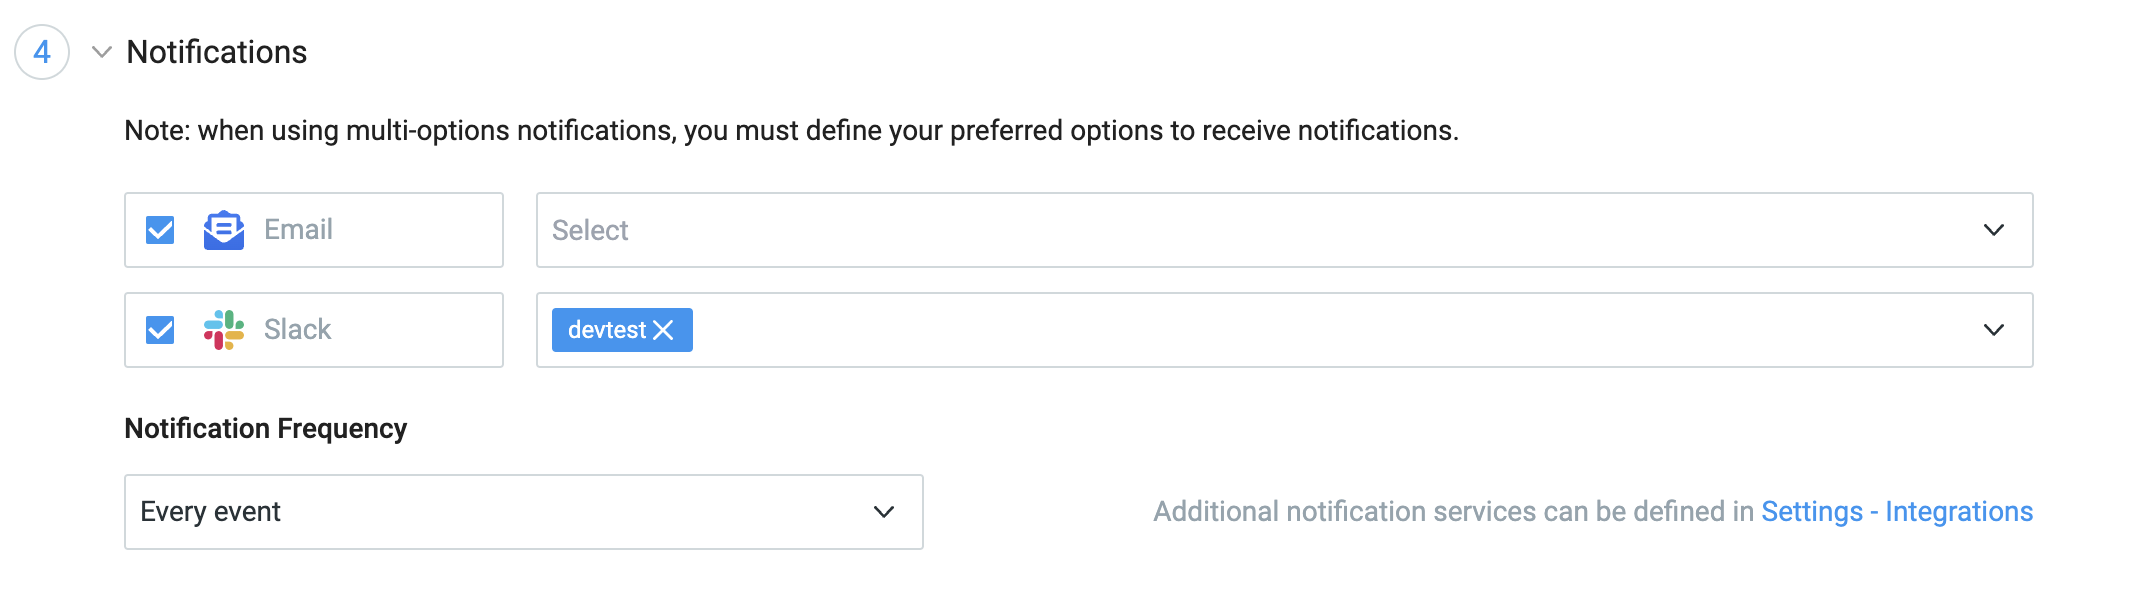Click the Email dropdown chevron arrow
2146x602 pixels.
click(x=1994, y=230)
